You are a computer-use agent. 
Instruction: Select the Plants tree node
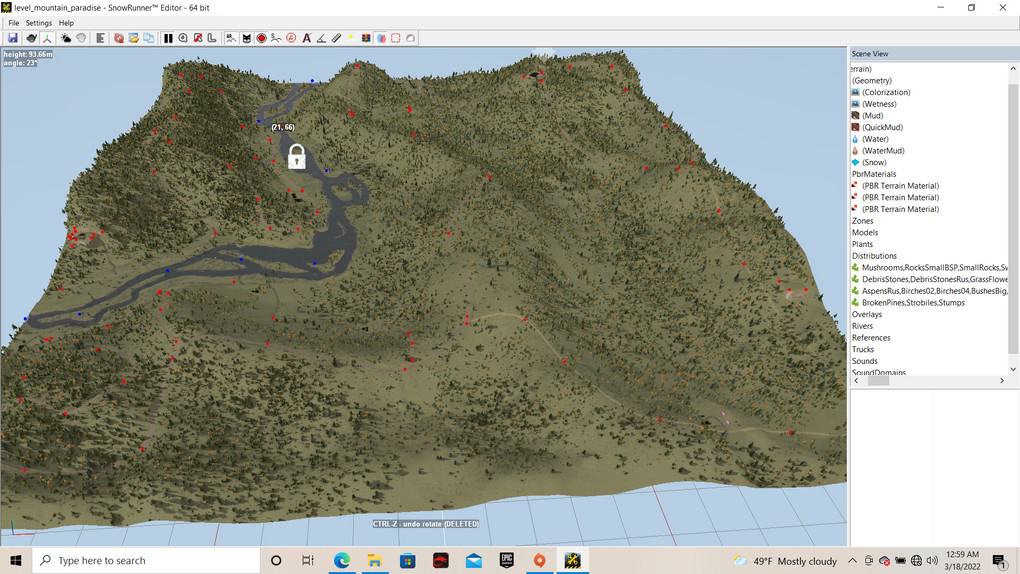point(863,245)
